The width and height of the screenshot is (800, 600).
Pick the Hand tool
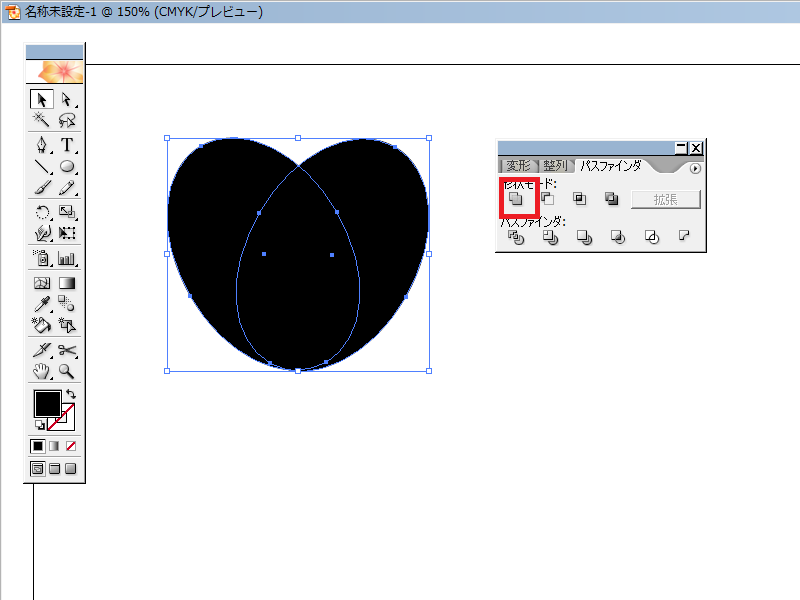[42, 371]
